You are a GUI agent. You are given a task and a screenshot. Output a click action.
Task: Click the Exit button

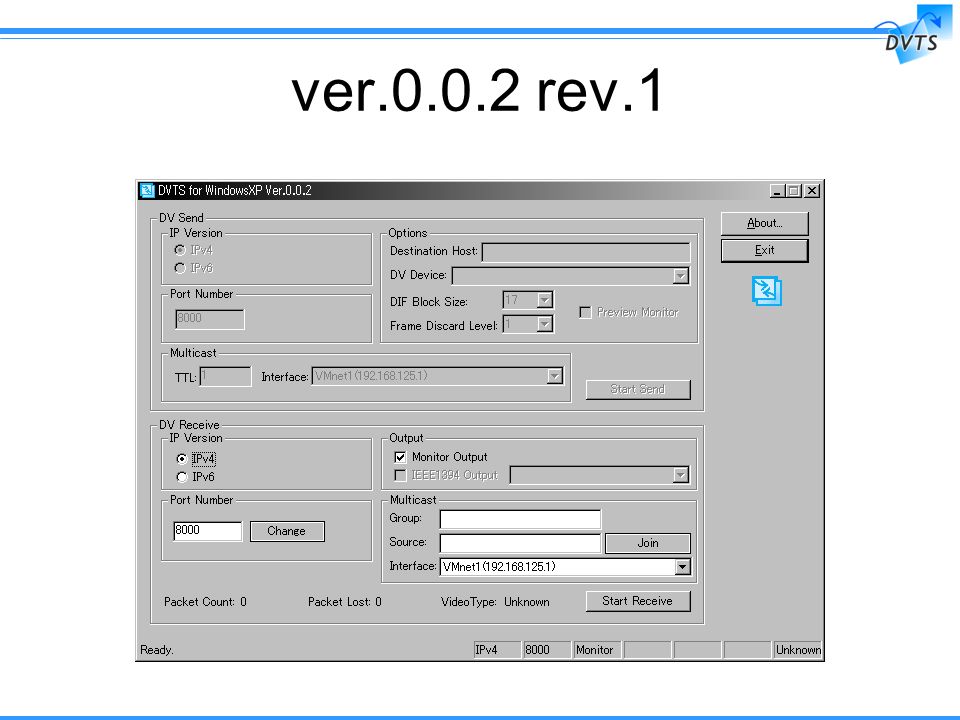(765, 250)
